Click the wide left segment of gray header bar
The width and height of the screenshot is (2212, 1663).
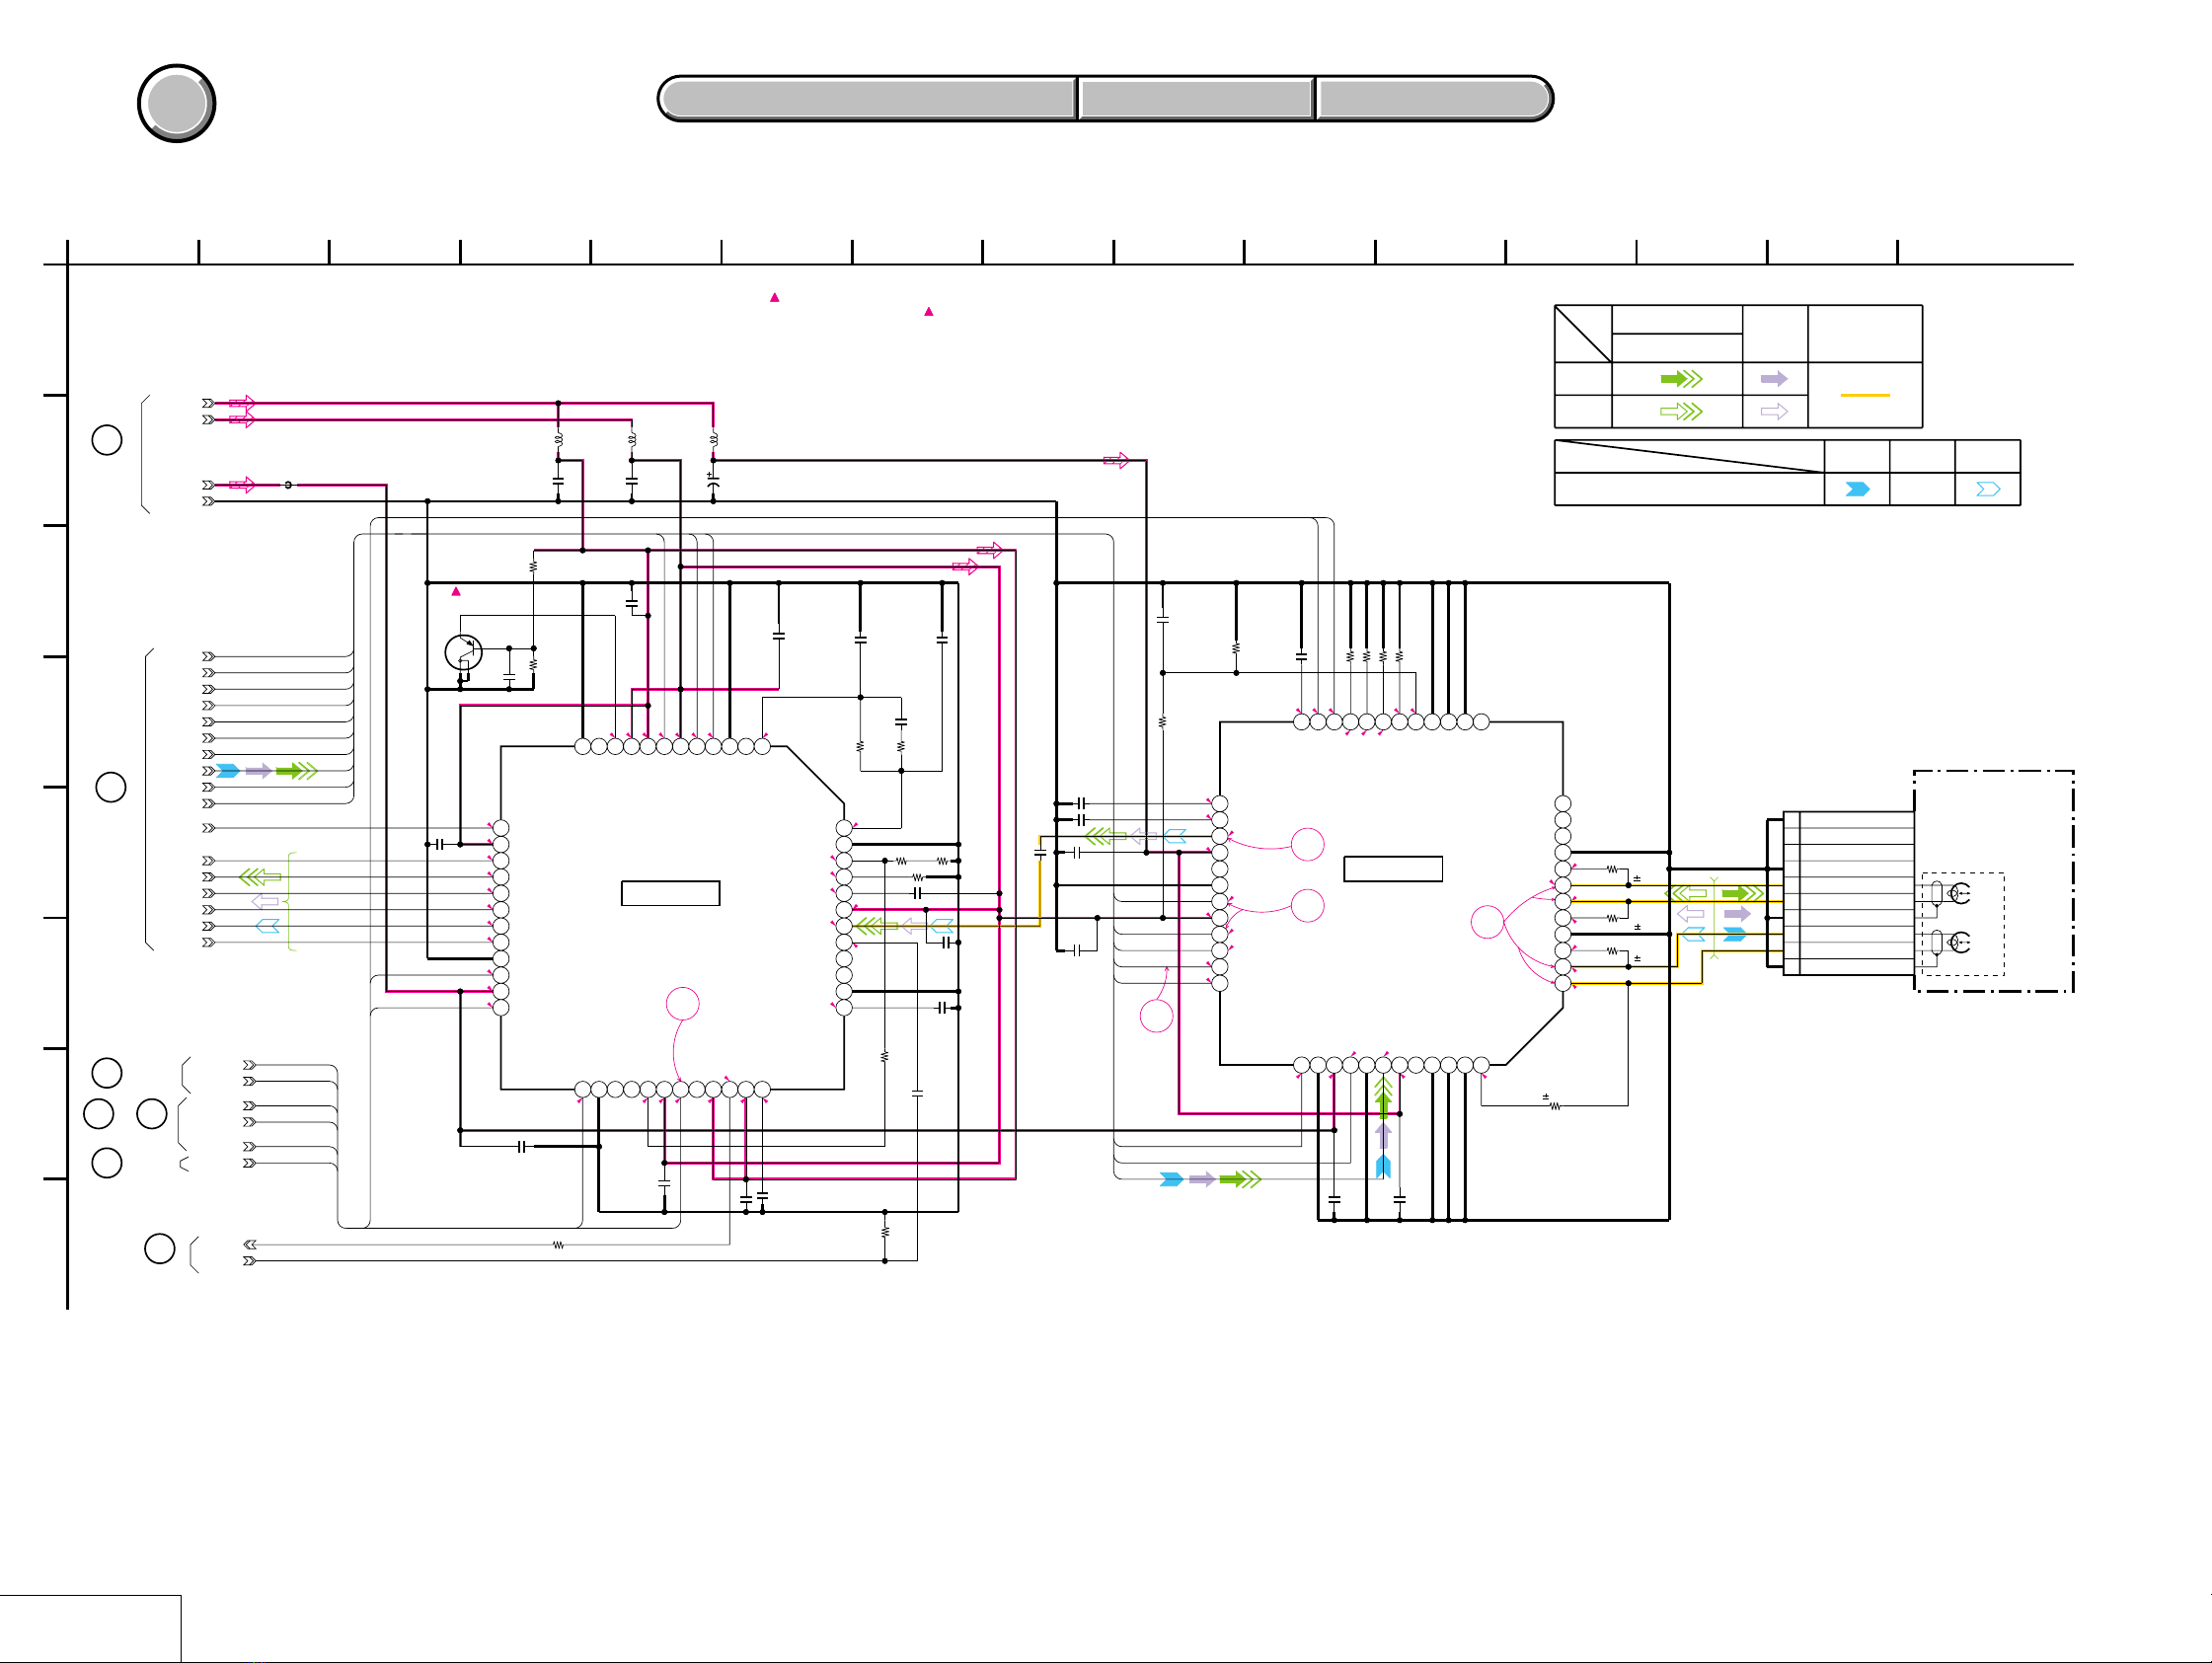[x=868, y=99]
